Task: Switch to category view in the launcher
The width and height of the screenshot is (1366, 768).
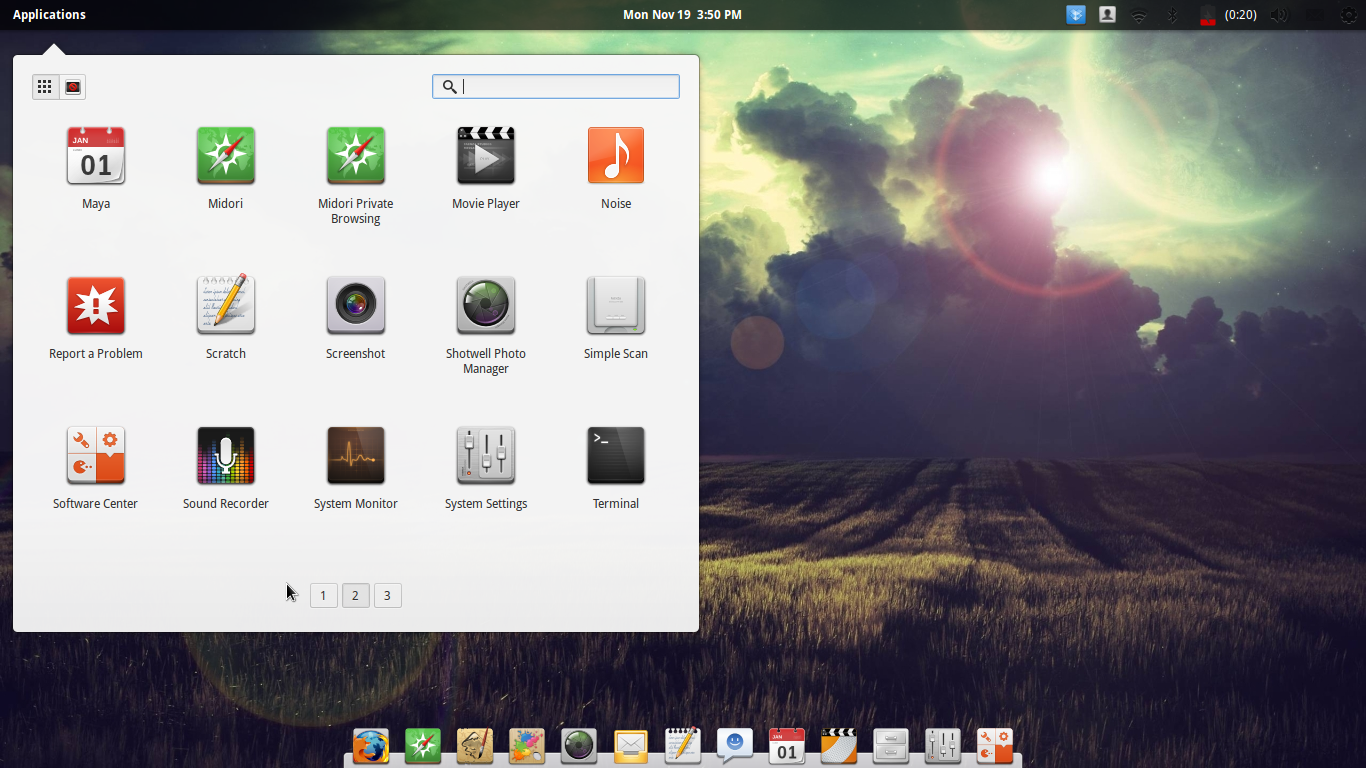Action: tap(71, 86)
